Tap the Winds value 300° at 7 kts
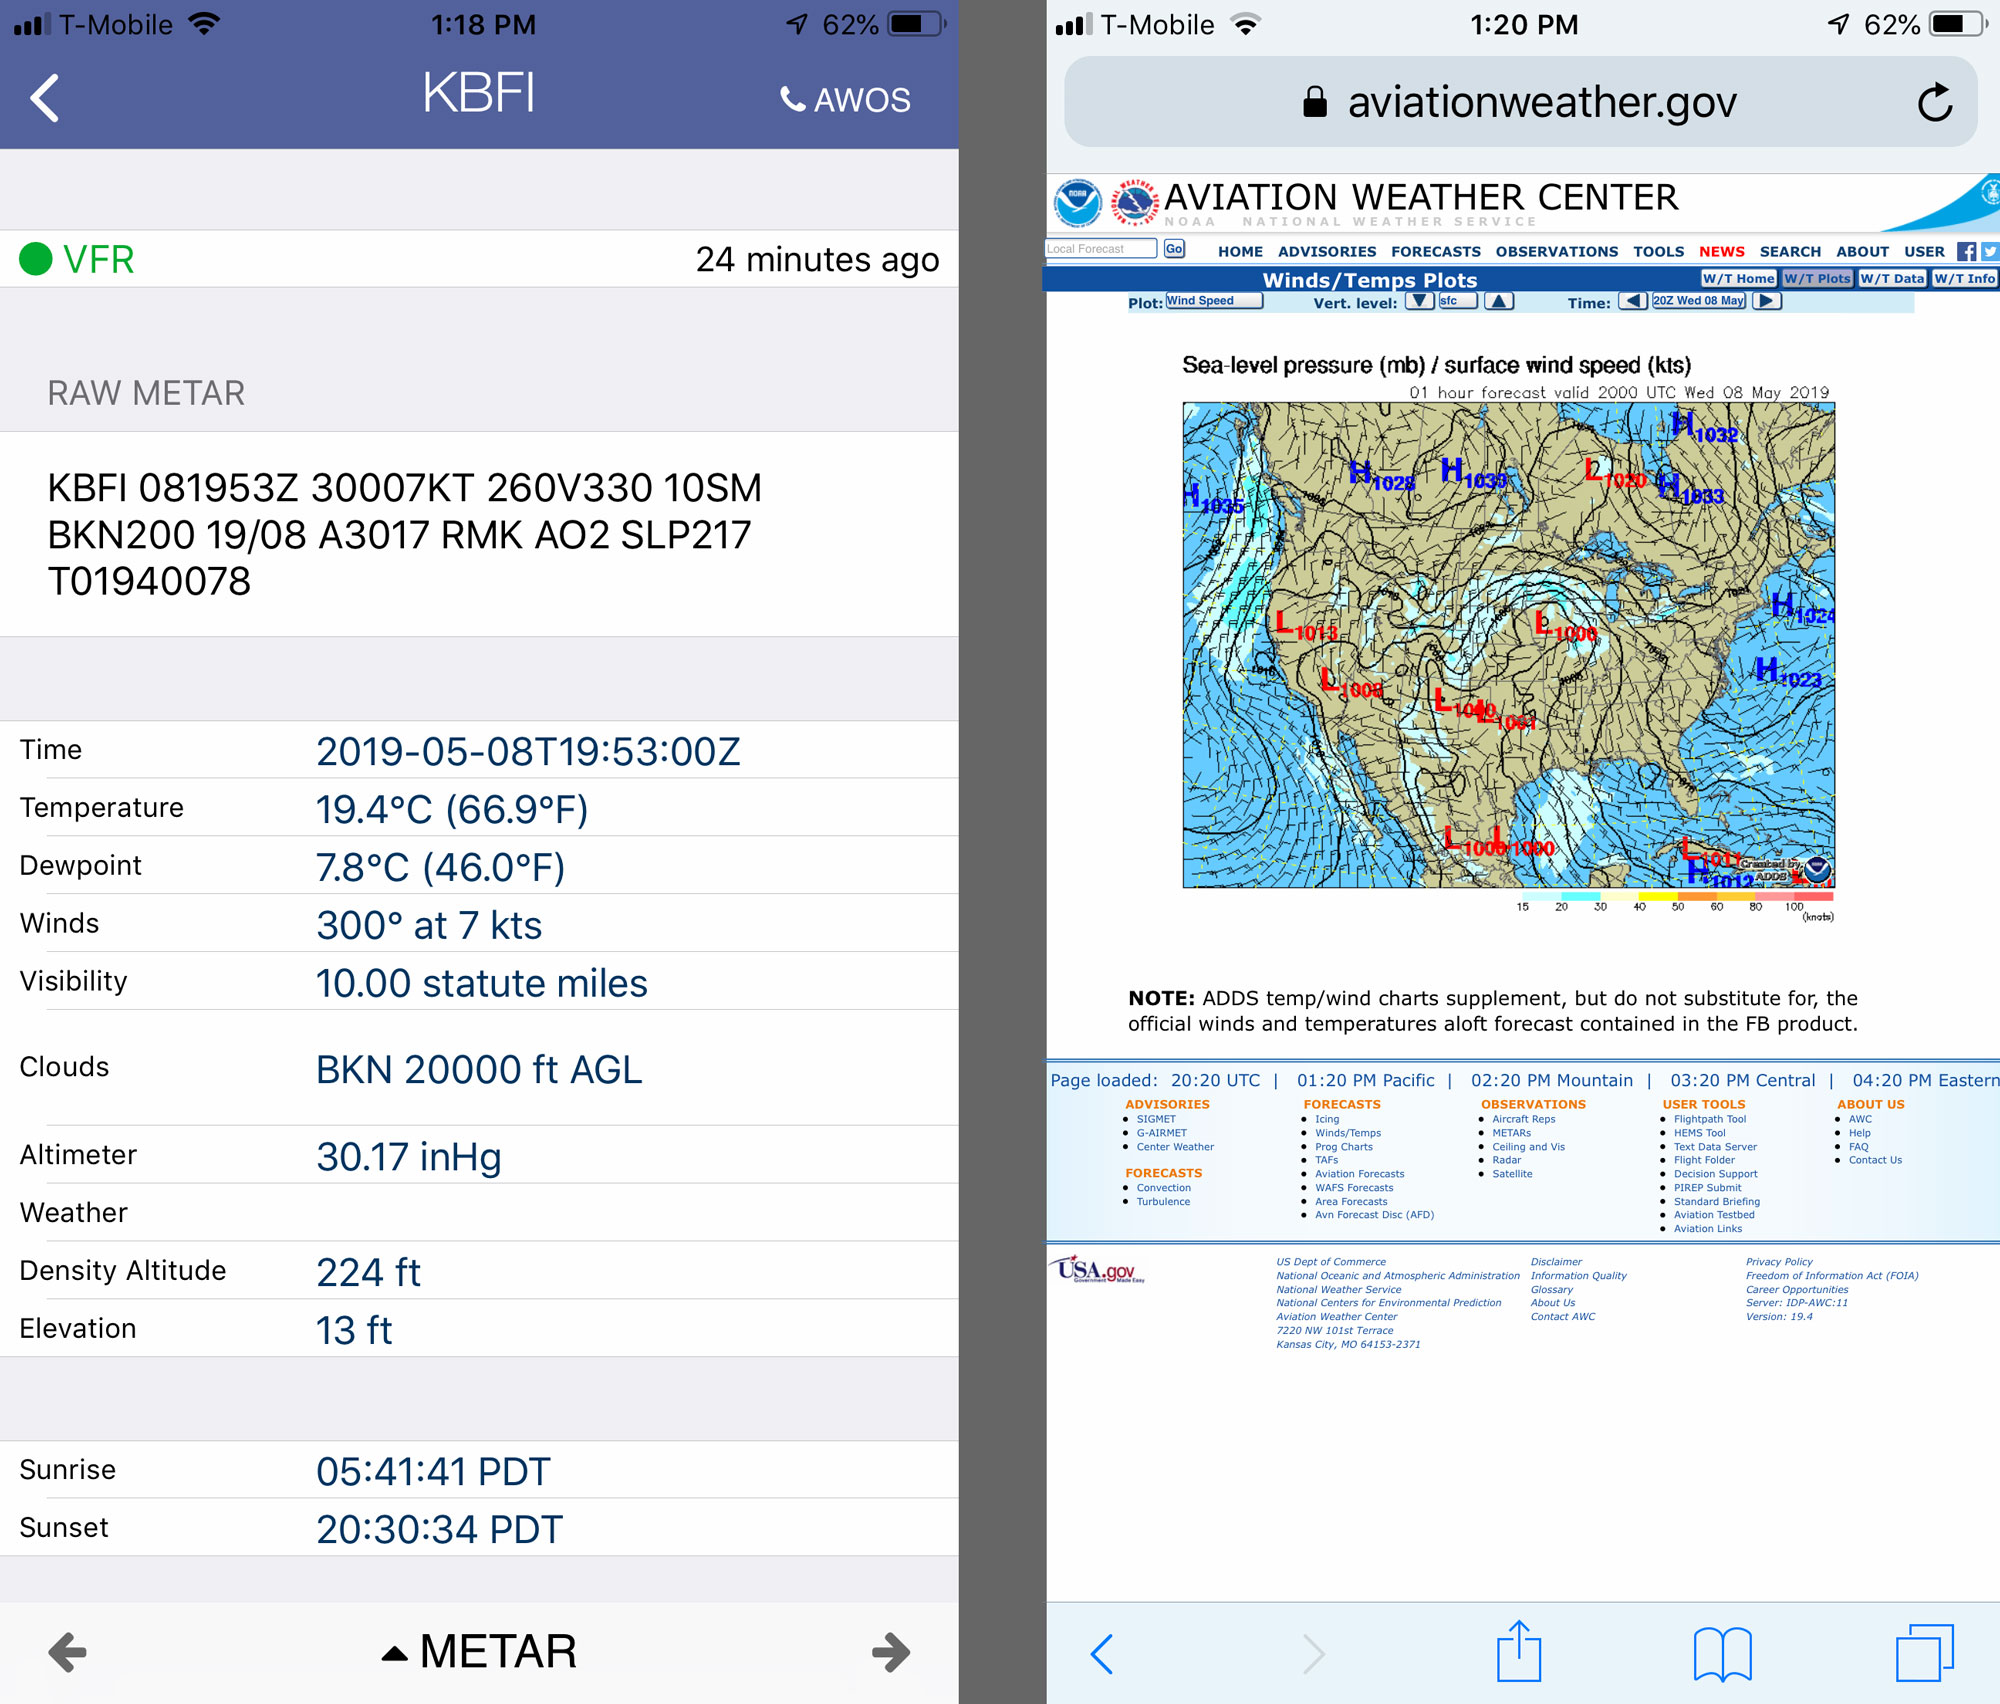 429,926
